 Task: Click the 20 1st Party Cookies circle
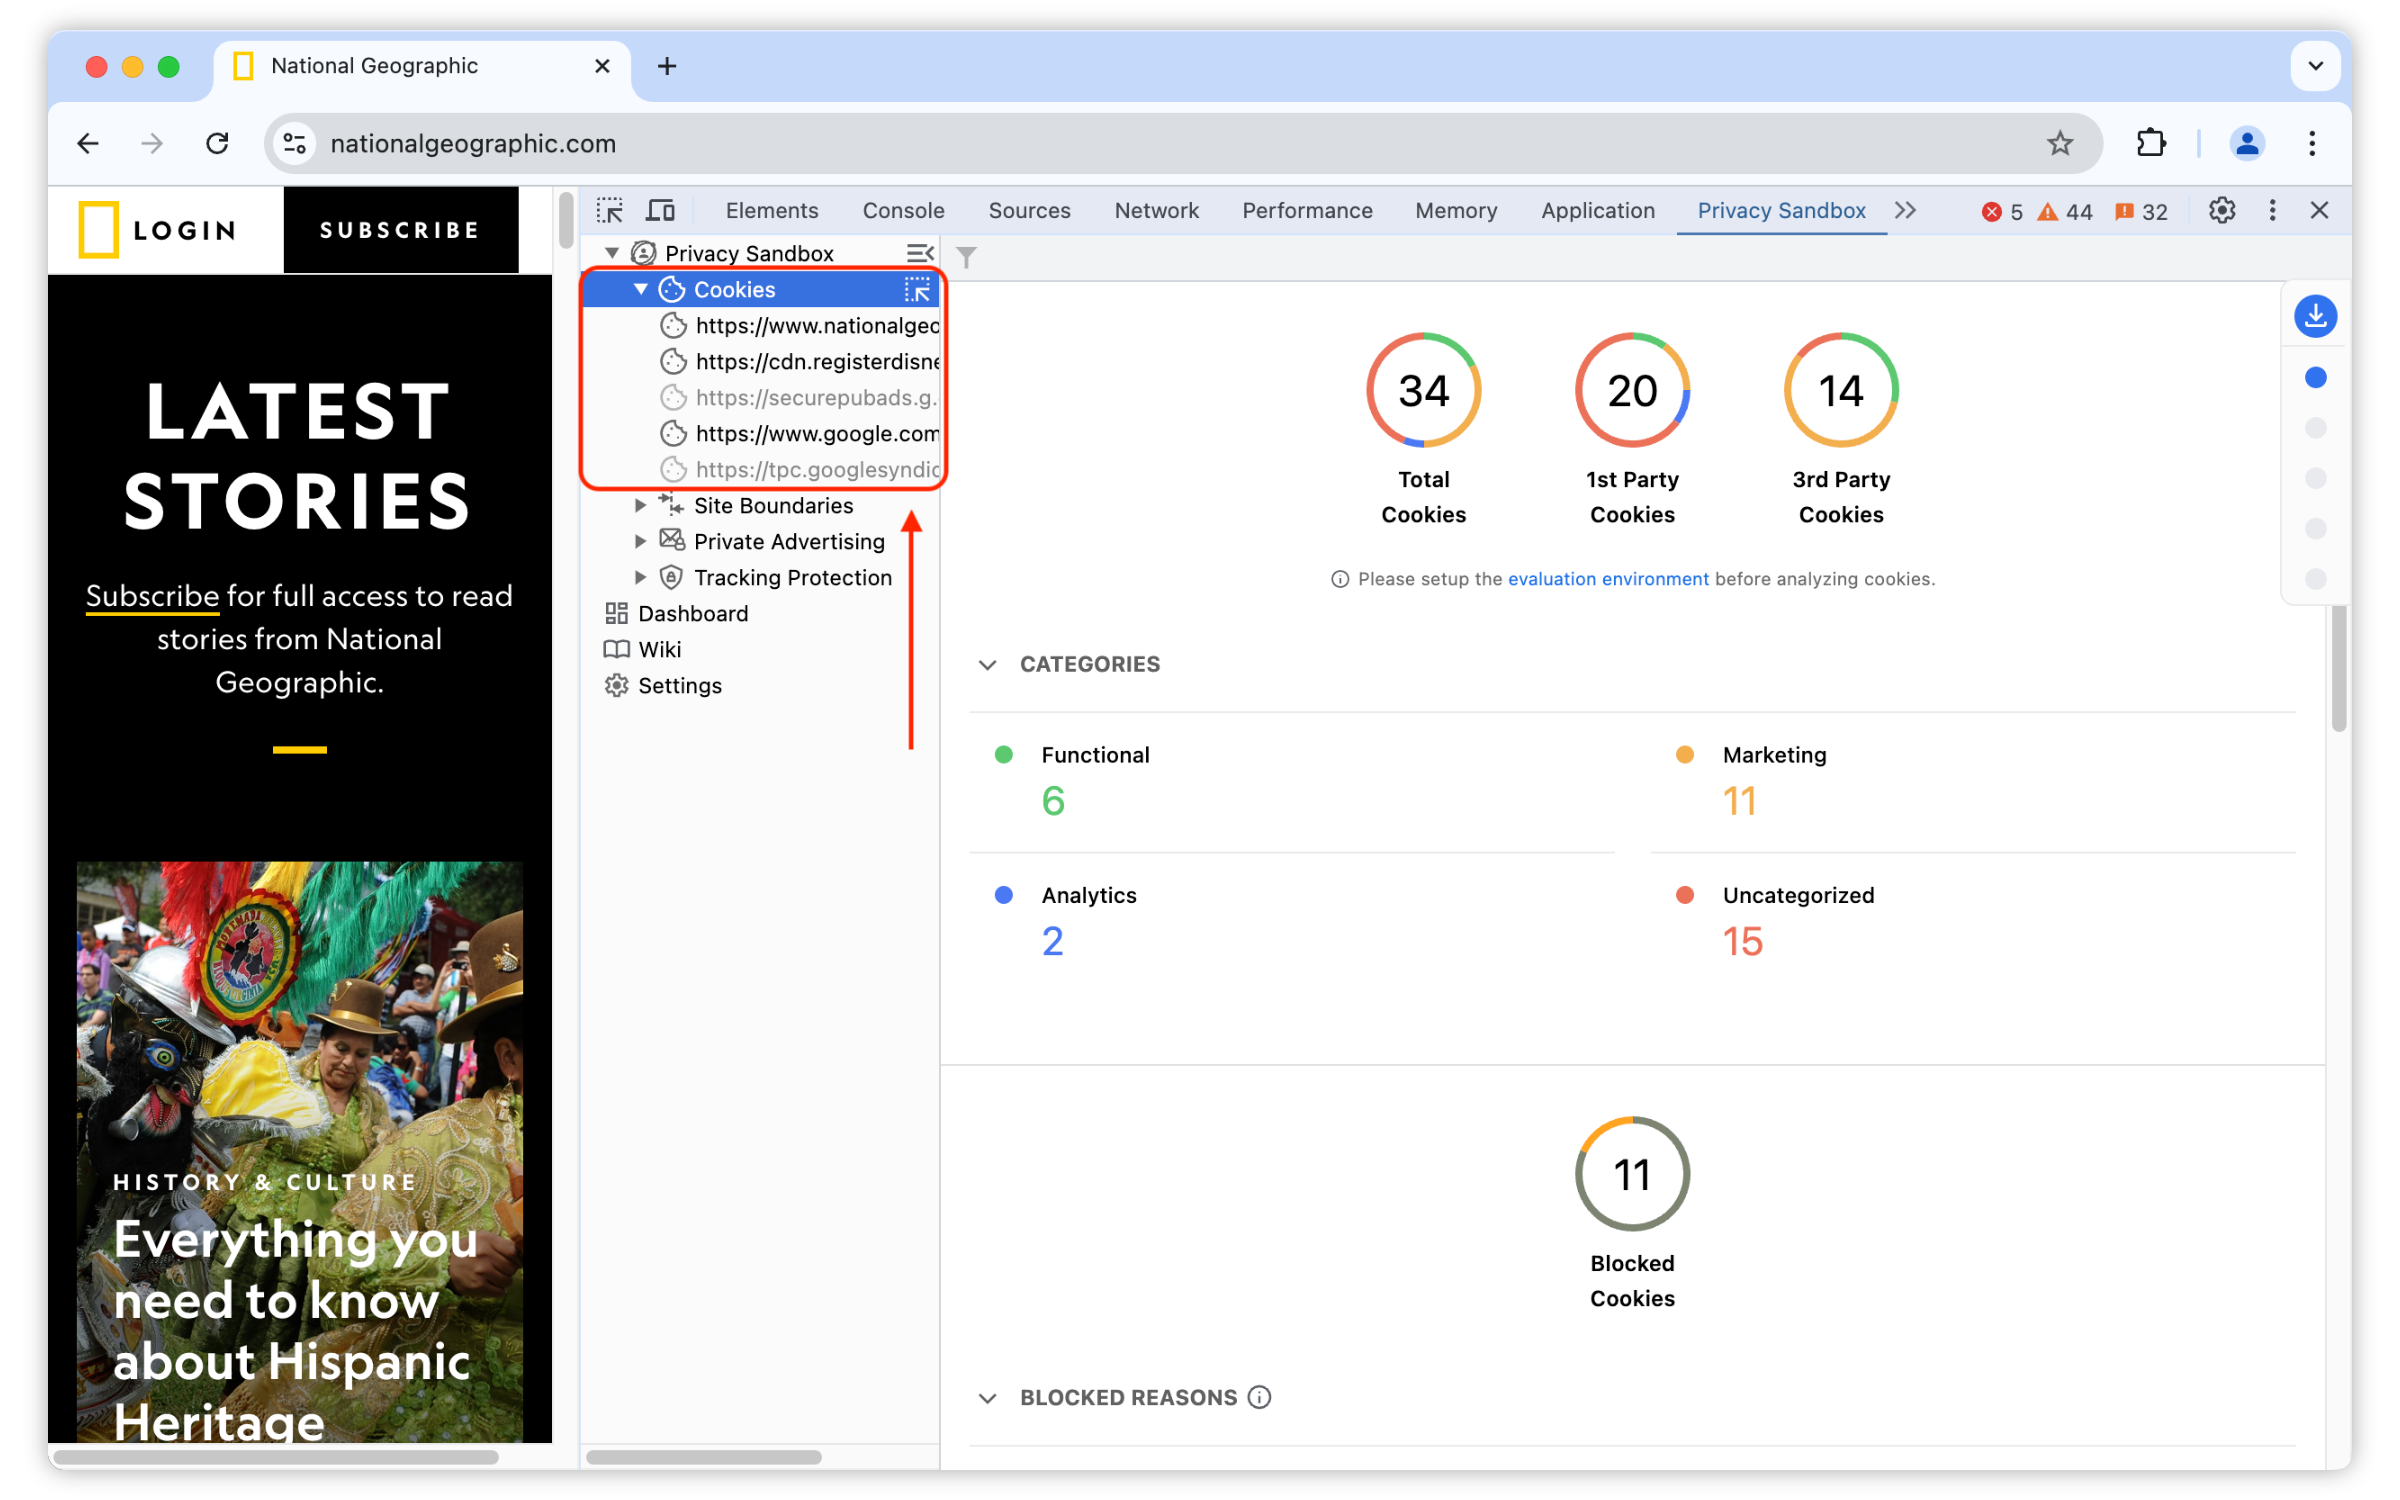click(1632, 390)
